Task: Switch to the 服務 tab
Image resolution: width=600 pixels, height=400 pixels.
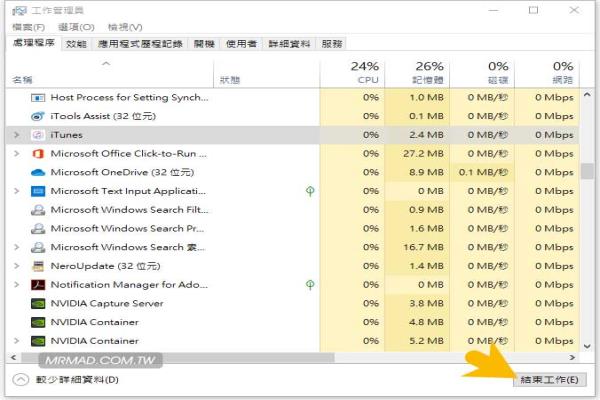Action: (x=331, y=44)
